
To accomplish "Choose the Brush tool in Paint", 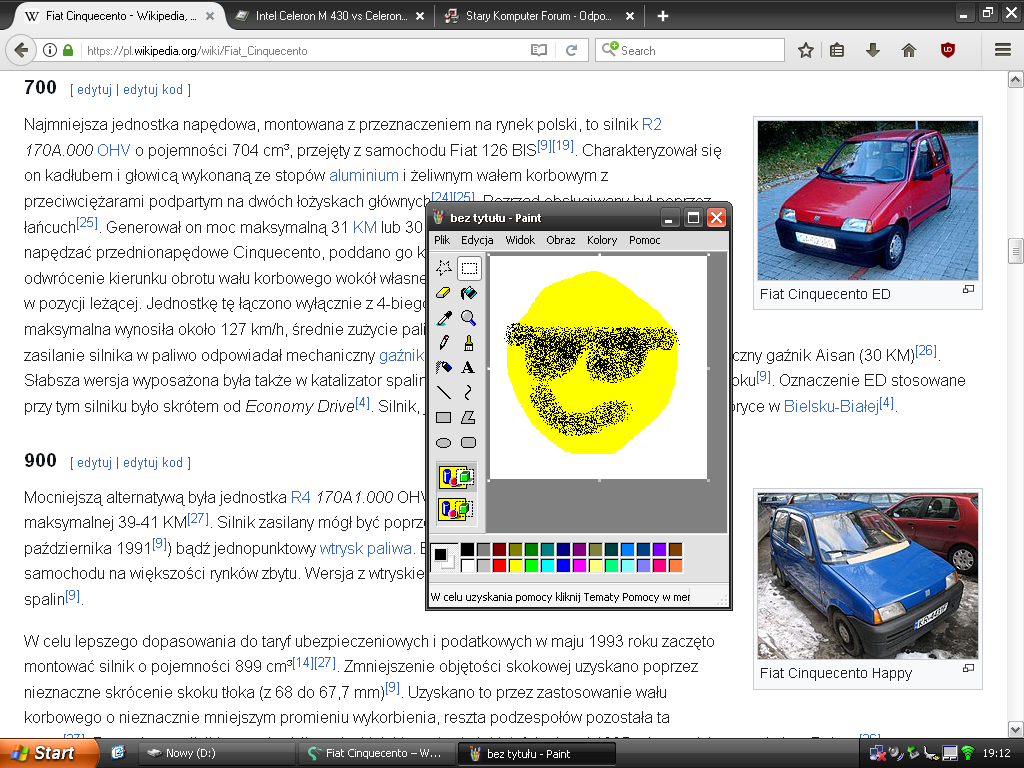I will [468, 343].
